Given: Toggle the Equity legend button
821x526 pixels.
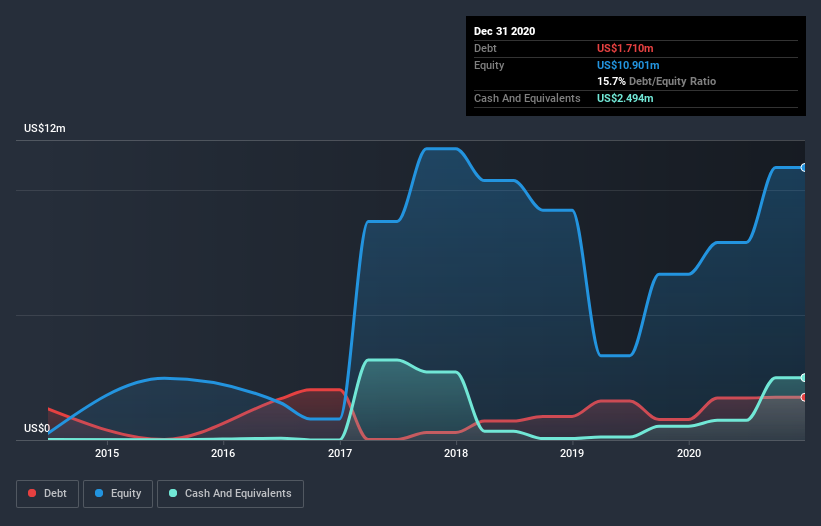Looking at the screenshot, I should pyautogui.click(x=118, y=494).
